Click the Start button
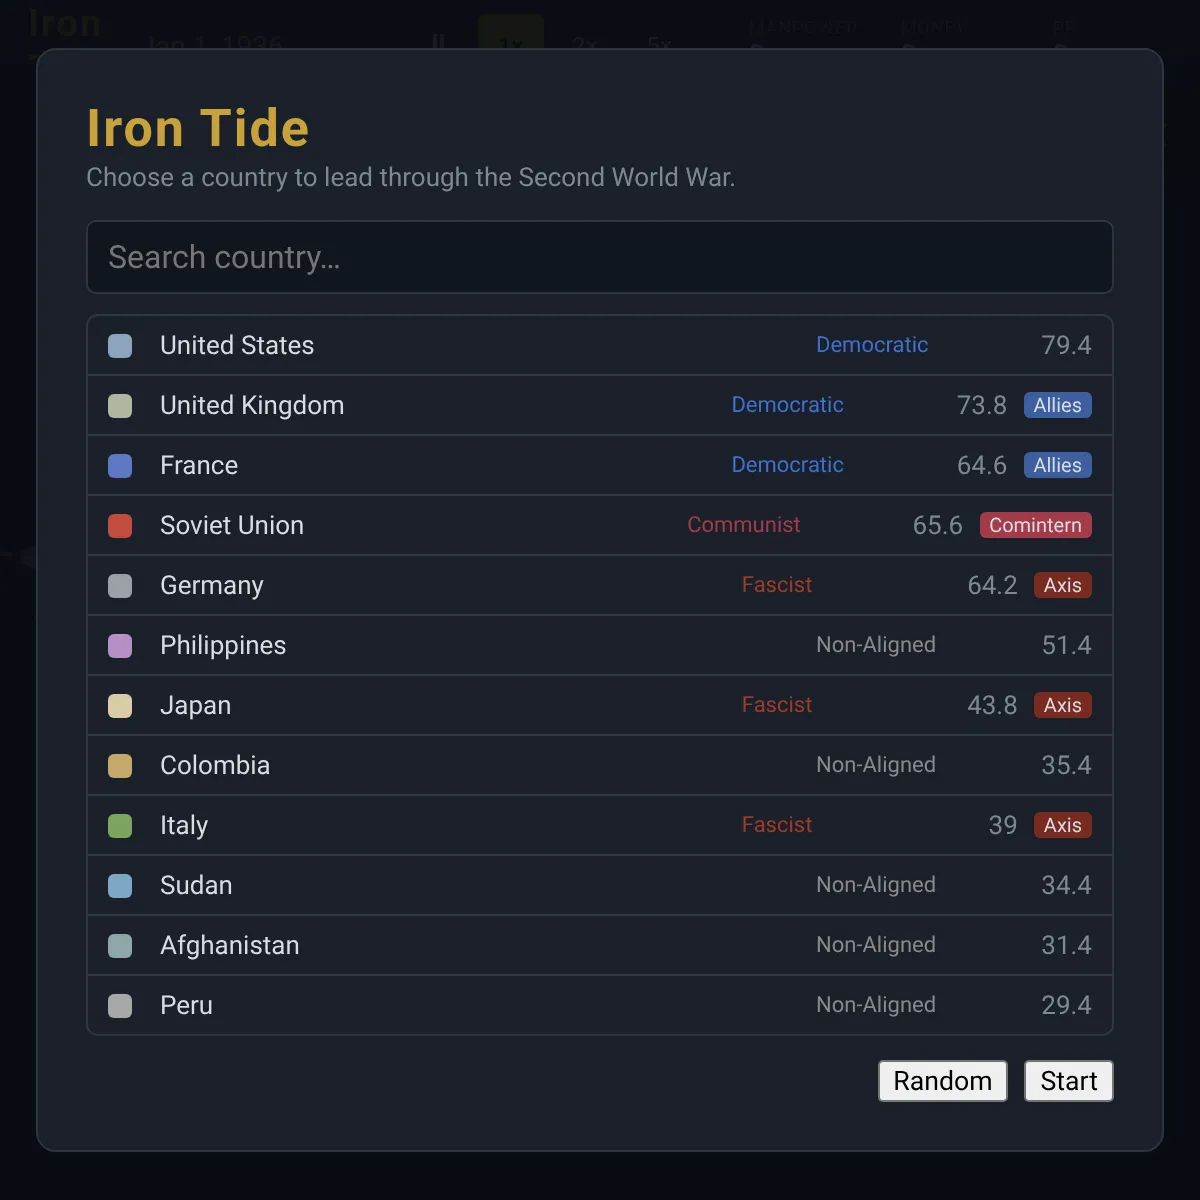This screenshot has width=1200, height=1200. pyautogui.click(x=1069, y=1081)
